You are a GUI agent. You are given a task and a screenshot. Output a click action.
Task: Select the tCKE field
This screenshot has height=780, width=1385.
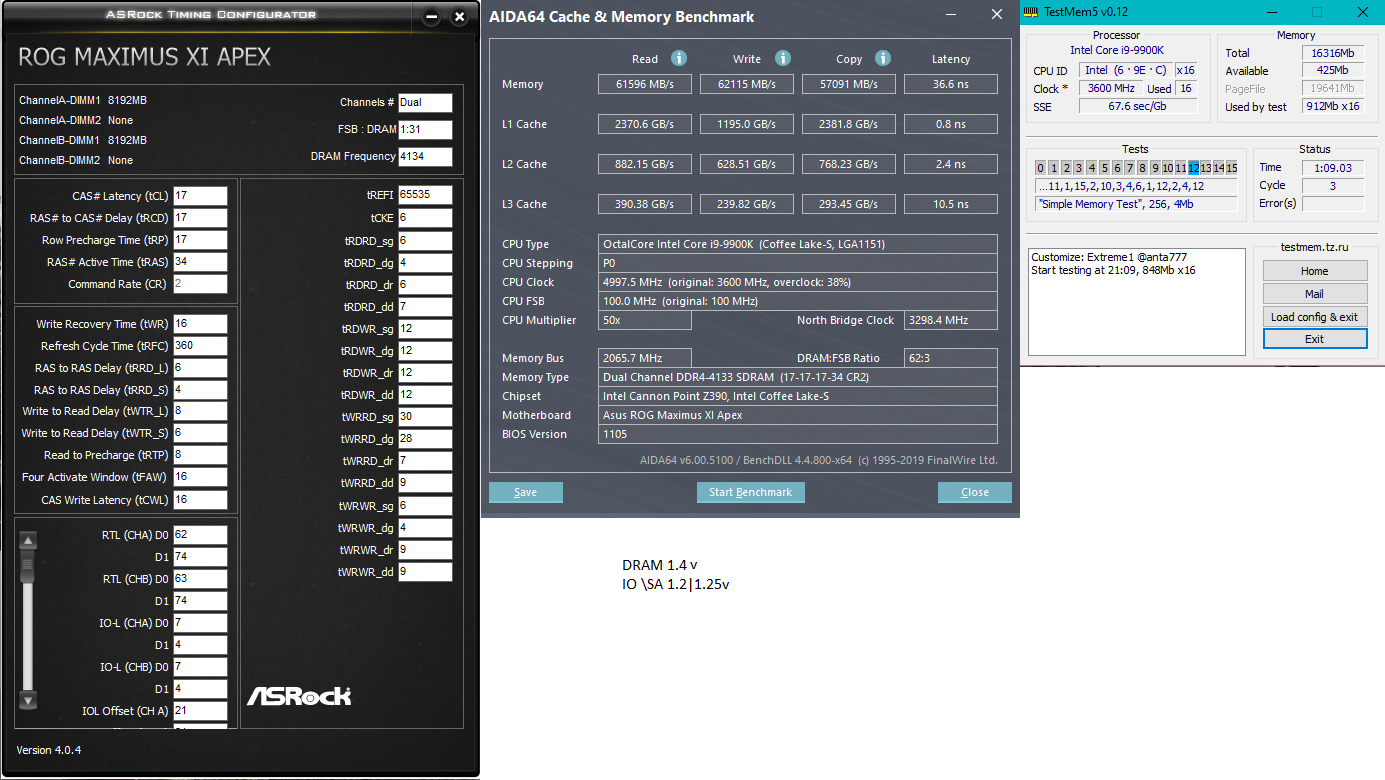[x=425, y=217]
